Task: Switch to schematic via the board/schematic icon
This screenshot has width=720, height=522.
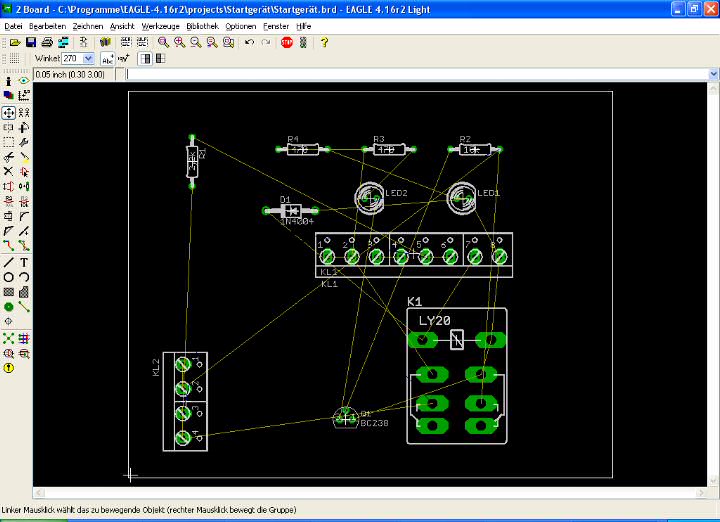Action: click(x=84, y=43)
